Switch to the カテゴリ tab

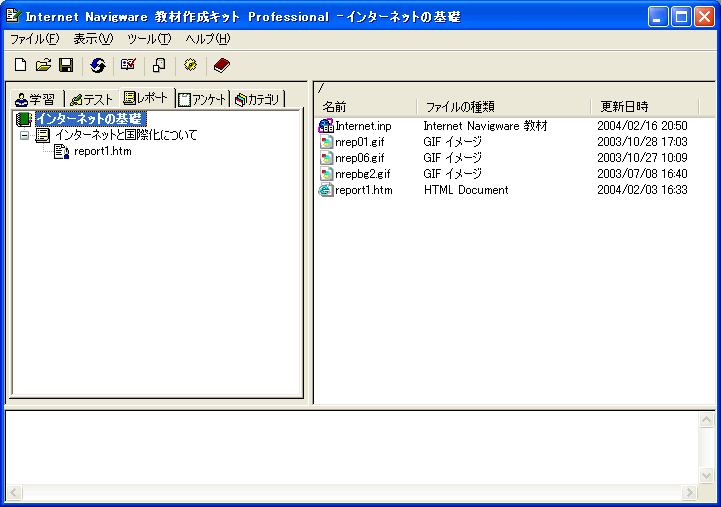tap(258, 99)
